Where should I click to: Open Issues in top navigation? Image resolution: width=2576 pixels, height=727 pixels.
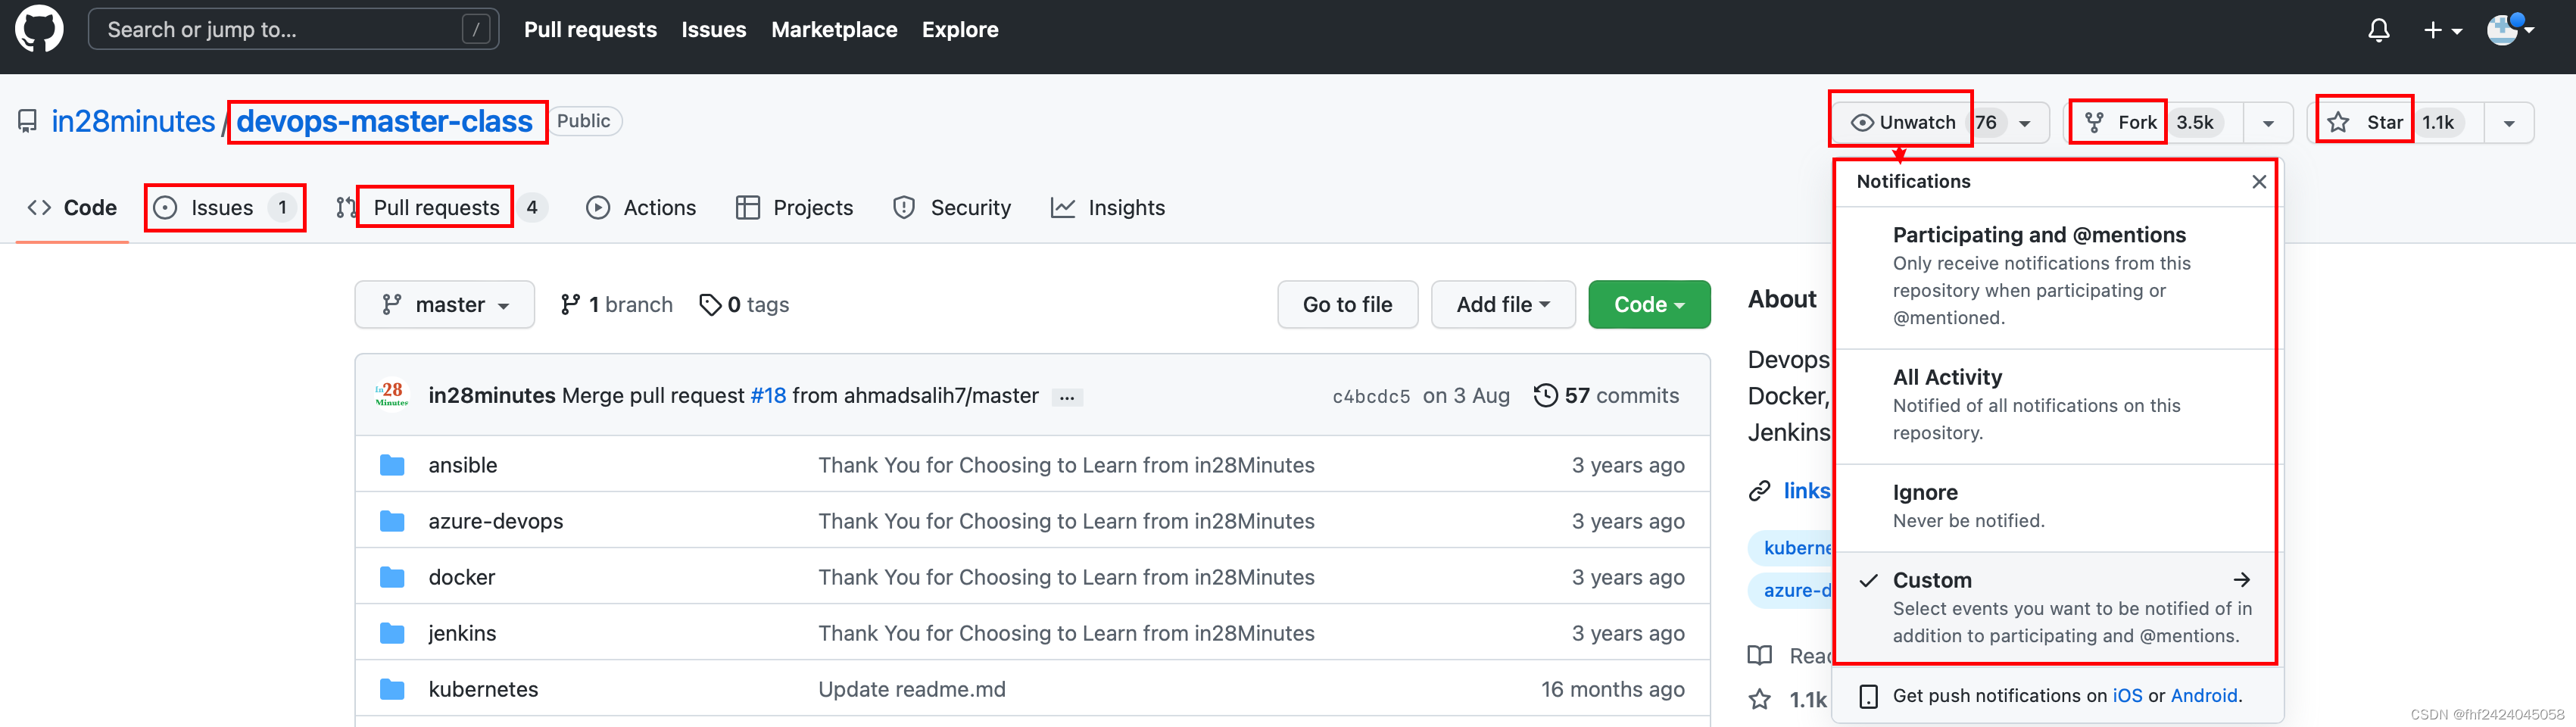[x=713, y=30]
